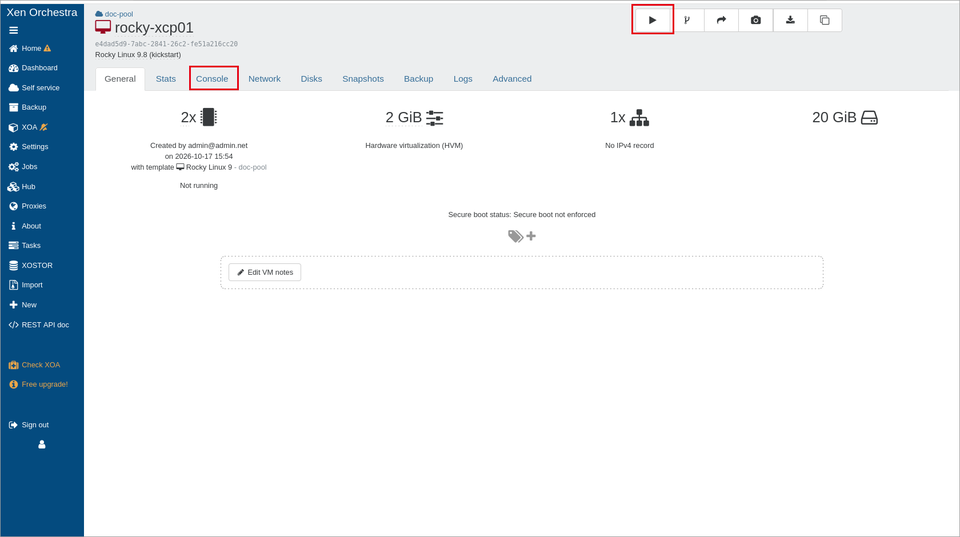Open REST API doc
This screenshot has height=537, width=960.
click(x=39, y=325)
